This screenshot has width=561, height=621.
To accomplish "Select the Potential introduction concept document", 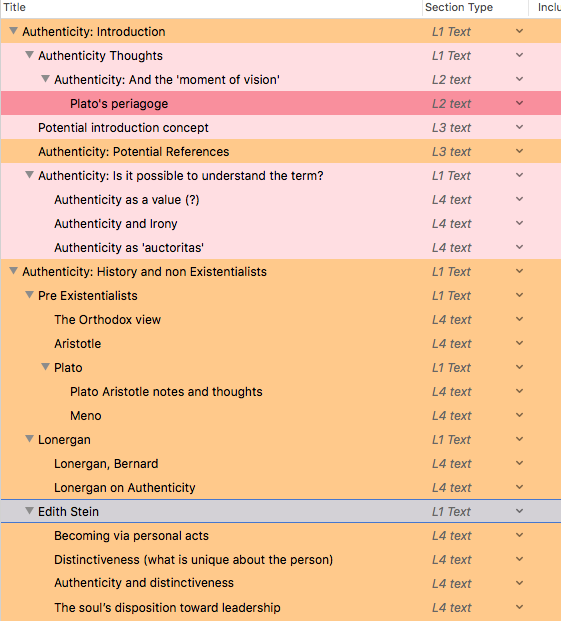I will [123, 128].
